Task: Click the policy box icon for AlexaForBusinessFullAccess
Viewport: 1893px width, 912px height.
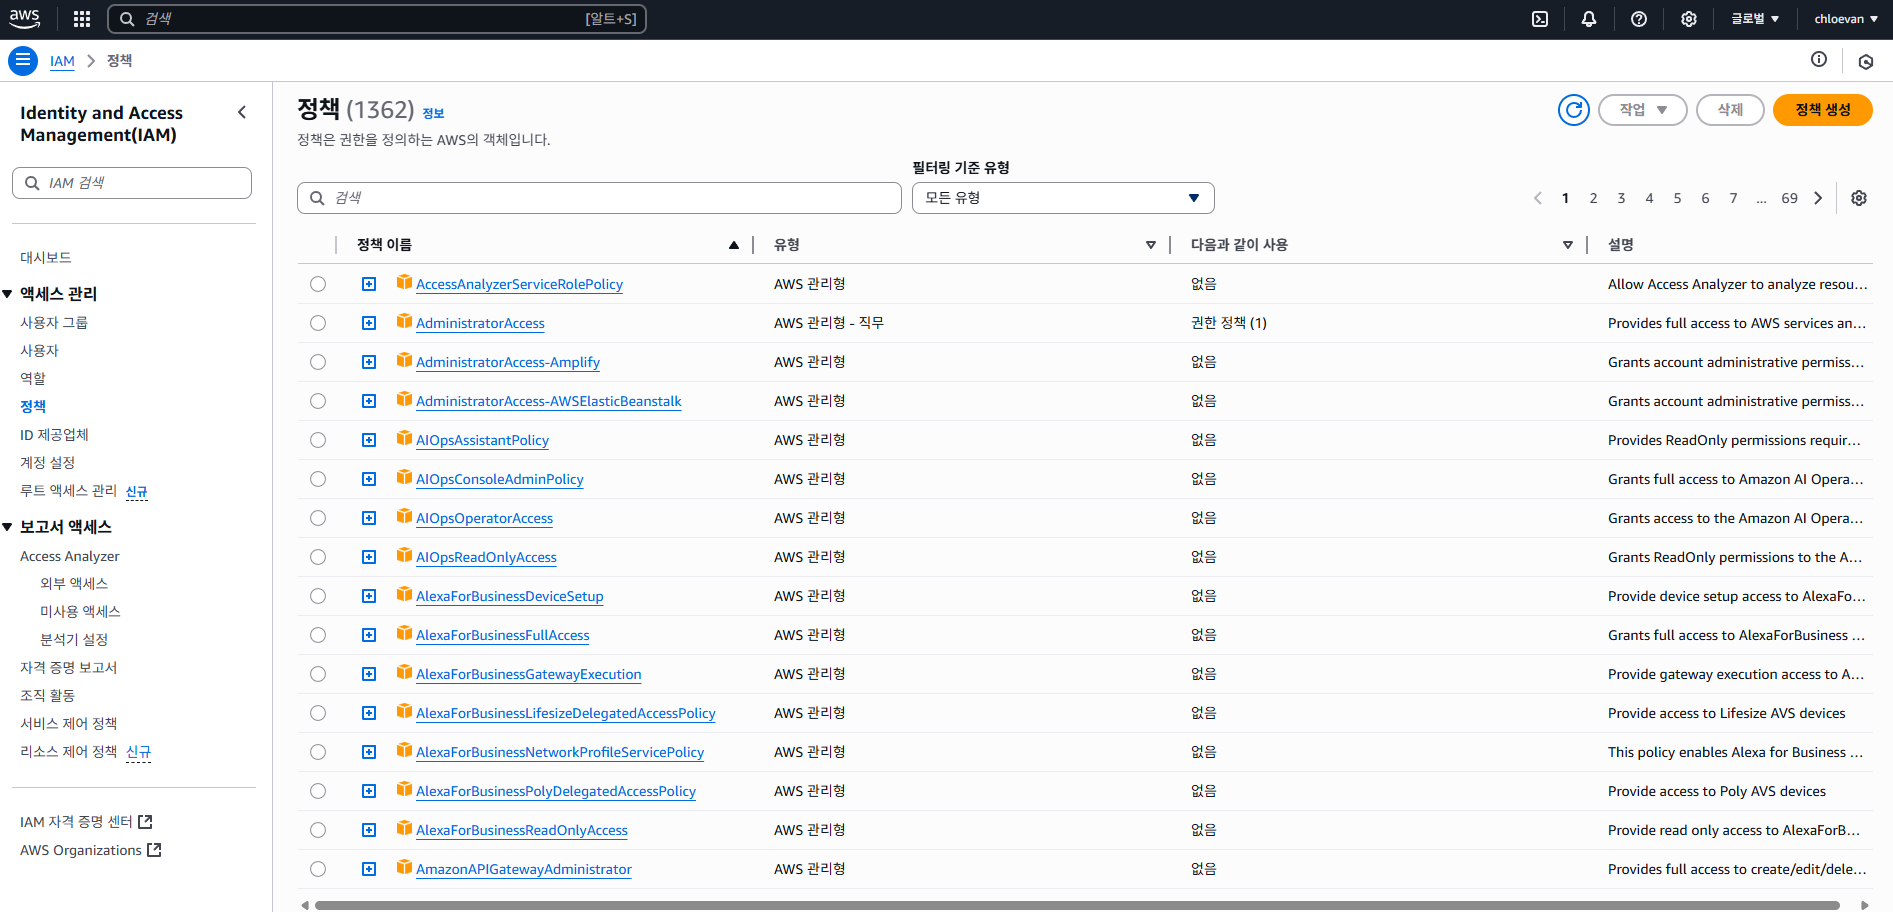Action: pos(404,633)
